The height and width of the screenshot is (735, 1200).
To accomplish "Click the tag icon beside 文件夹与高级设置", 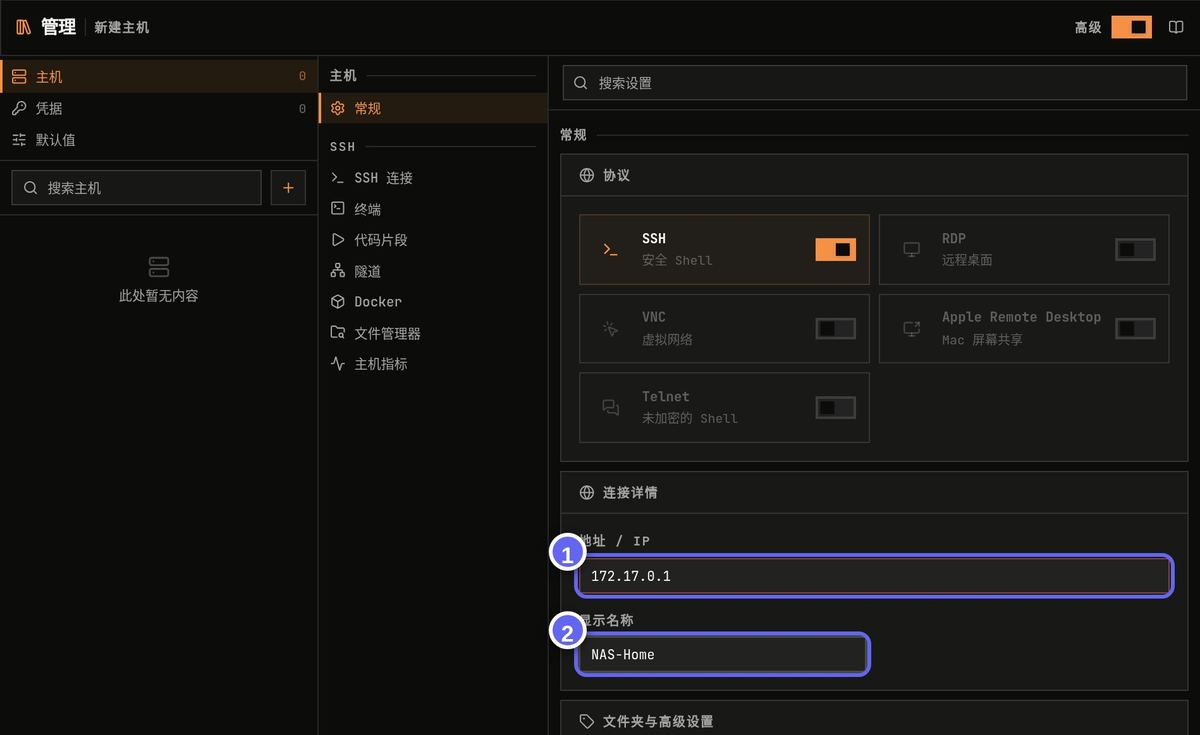I will [587, 721].
